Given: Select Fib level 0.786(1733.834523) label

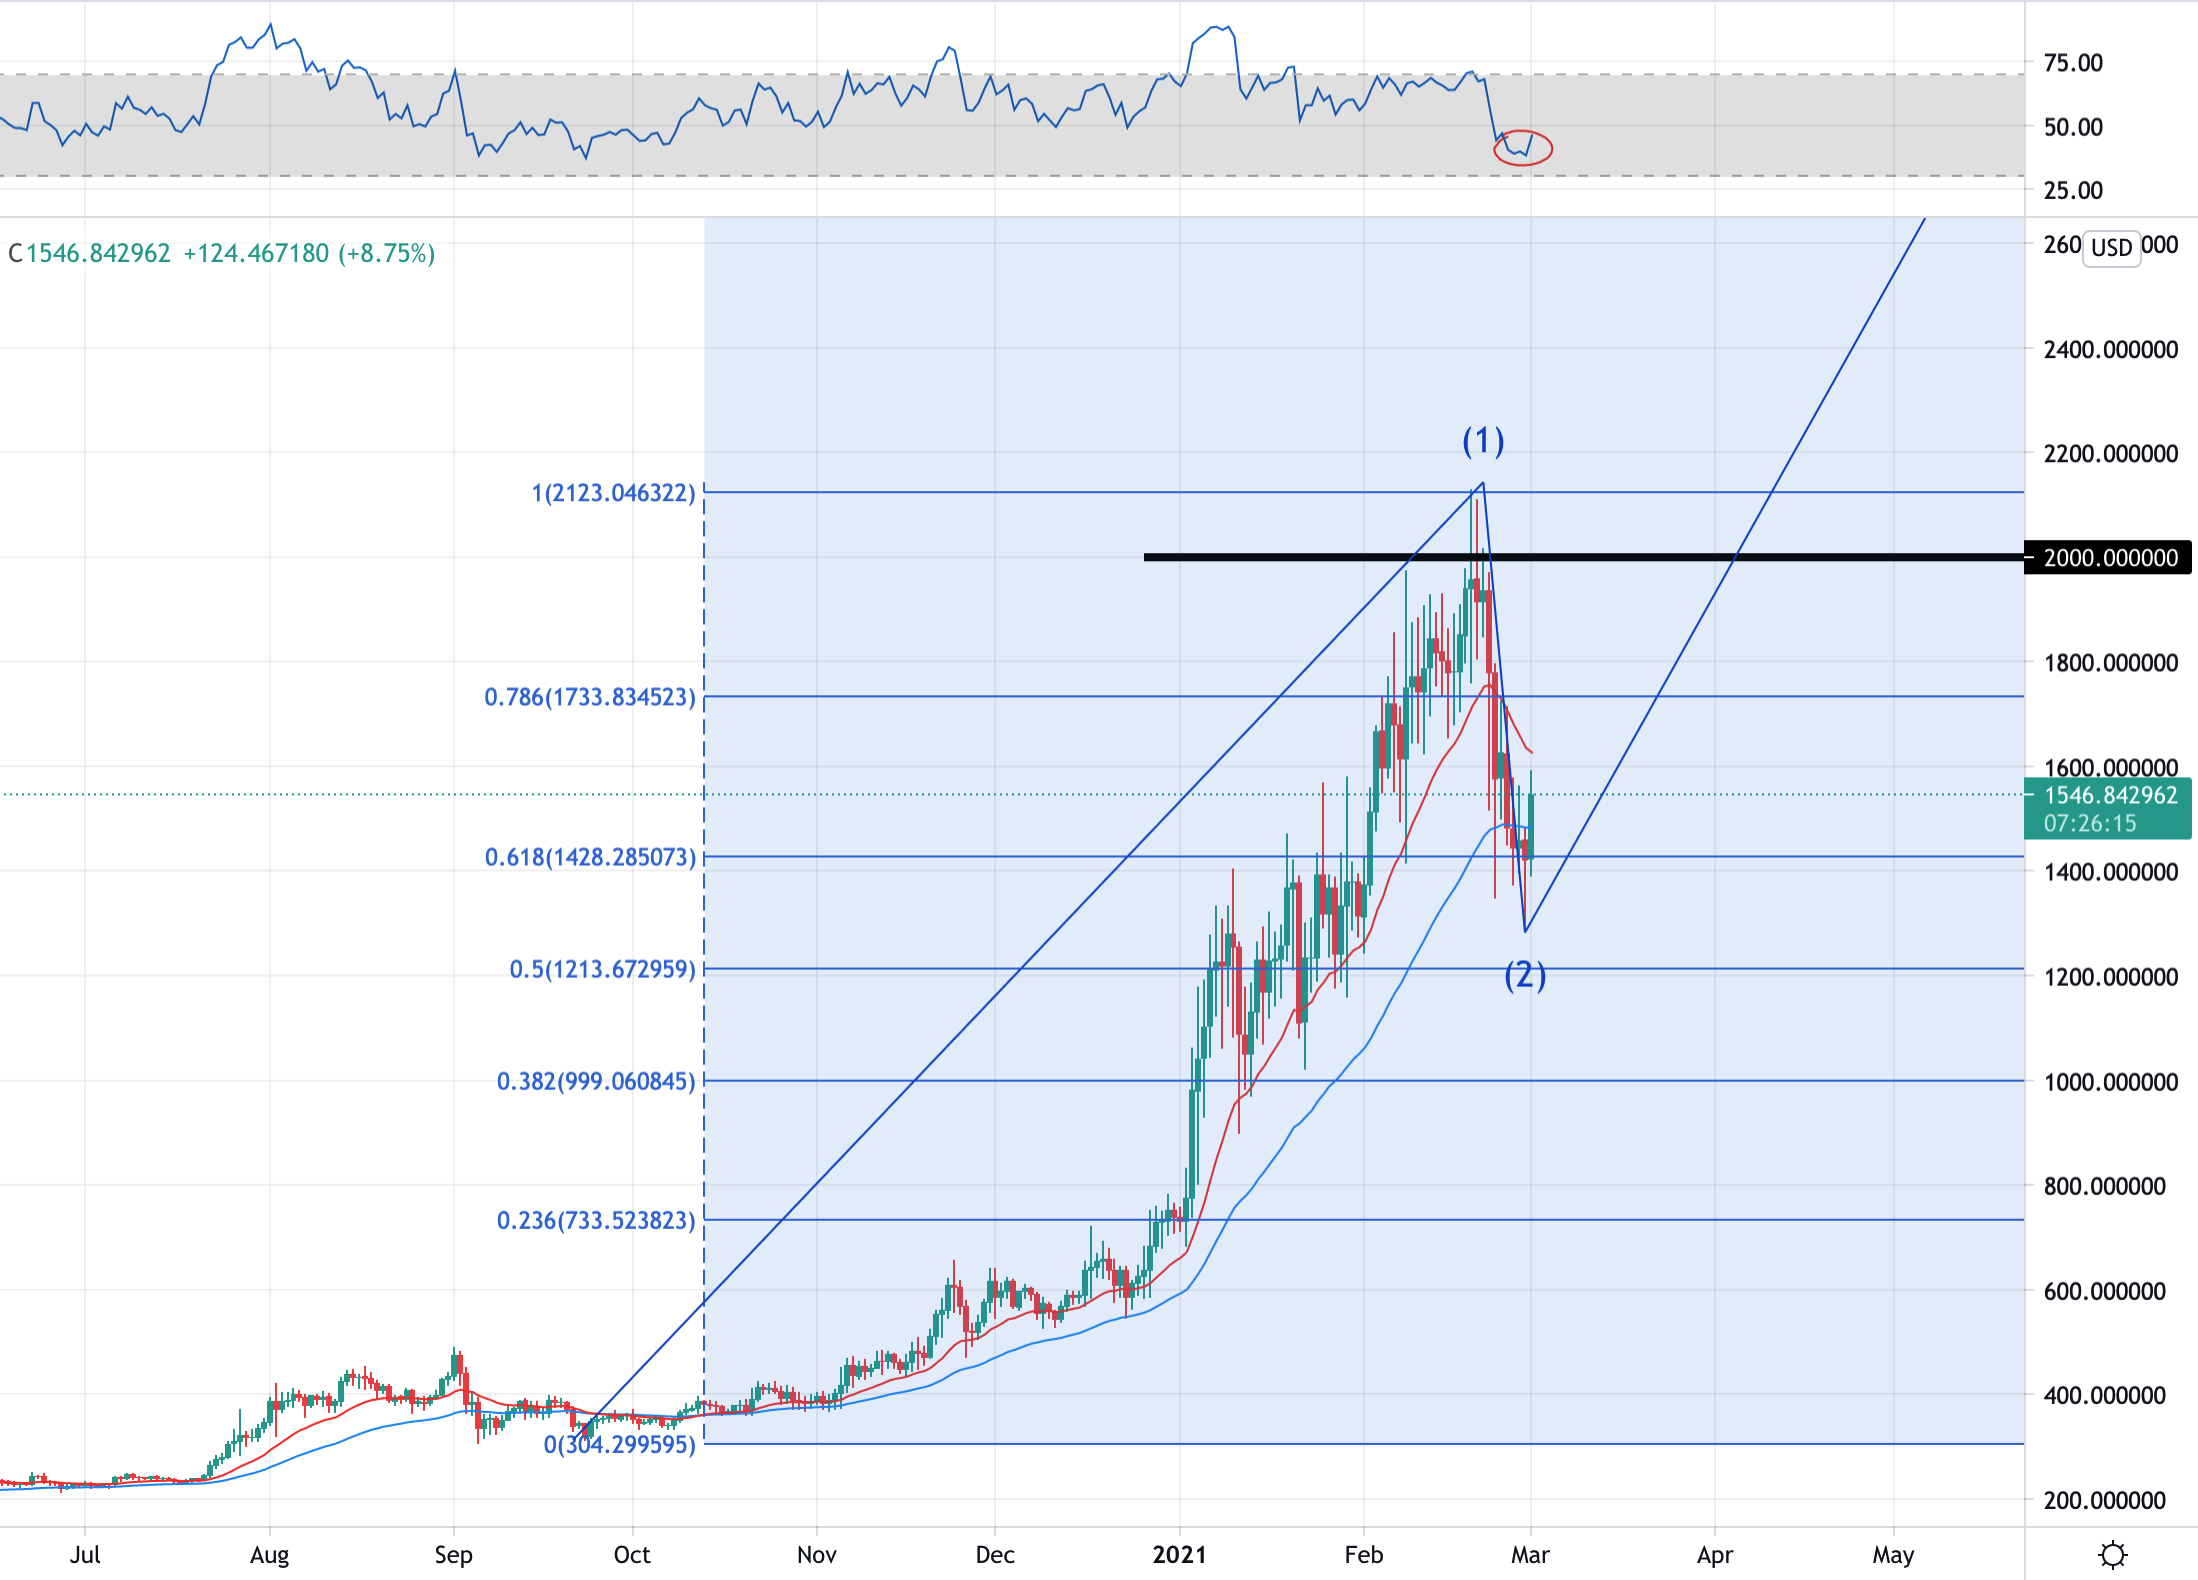Looking at the screenshot, I should pos(590,697).
